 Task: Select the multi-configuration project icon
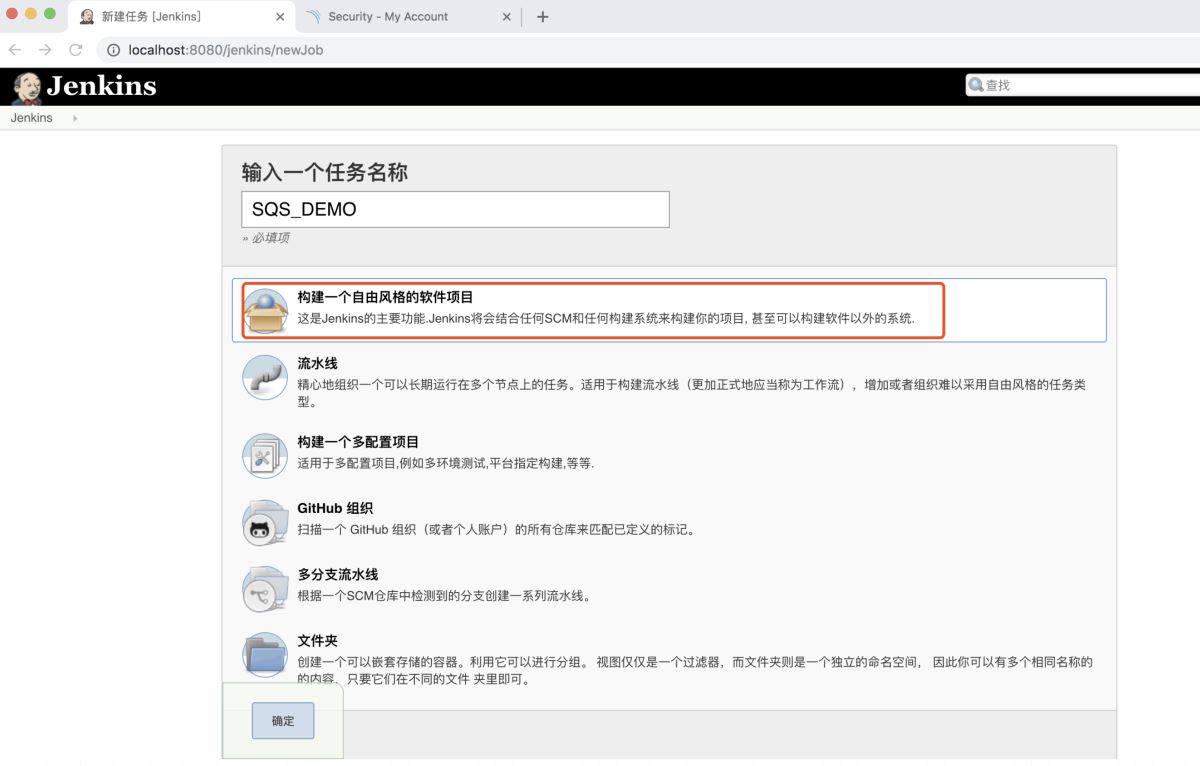[x=265, y=456]
